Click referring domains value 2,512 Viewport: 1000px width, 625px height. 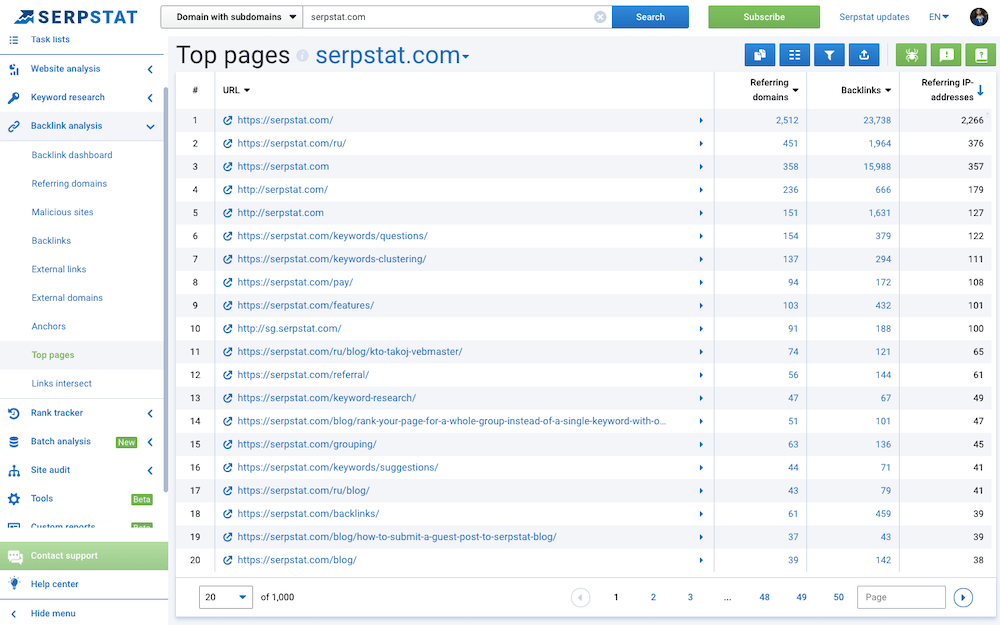[x=787, y=121]
